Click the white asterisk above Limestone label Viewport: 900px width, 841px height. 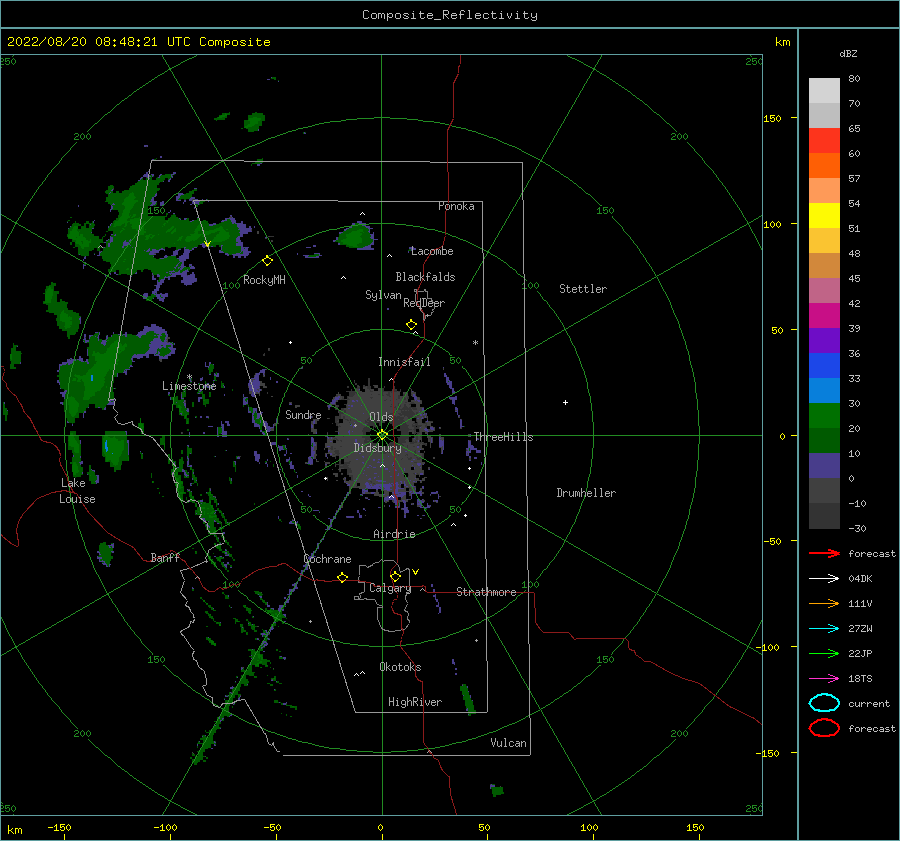click(x=189, y=378)
